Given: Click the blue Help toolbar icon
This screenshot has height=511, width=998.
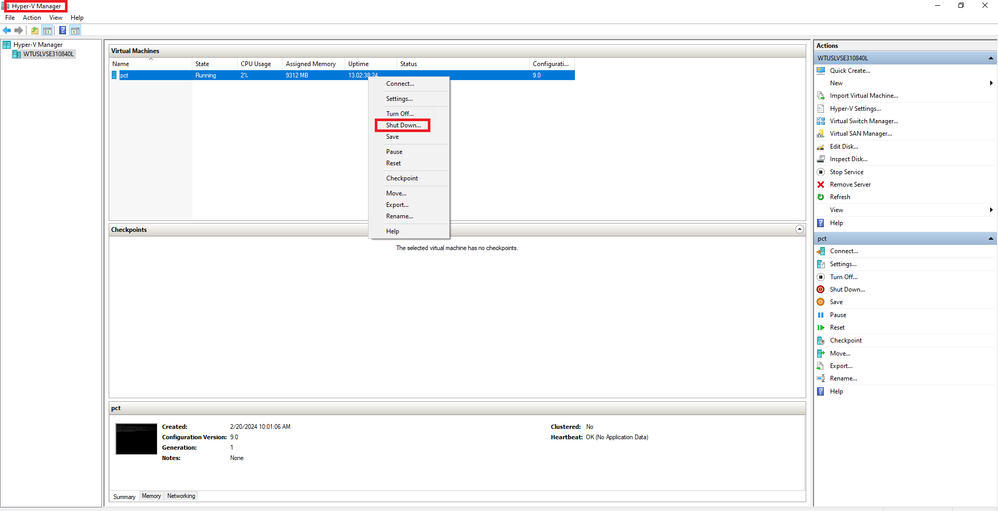Looking at the screenshot, I should tap(62, 30).
